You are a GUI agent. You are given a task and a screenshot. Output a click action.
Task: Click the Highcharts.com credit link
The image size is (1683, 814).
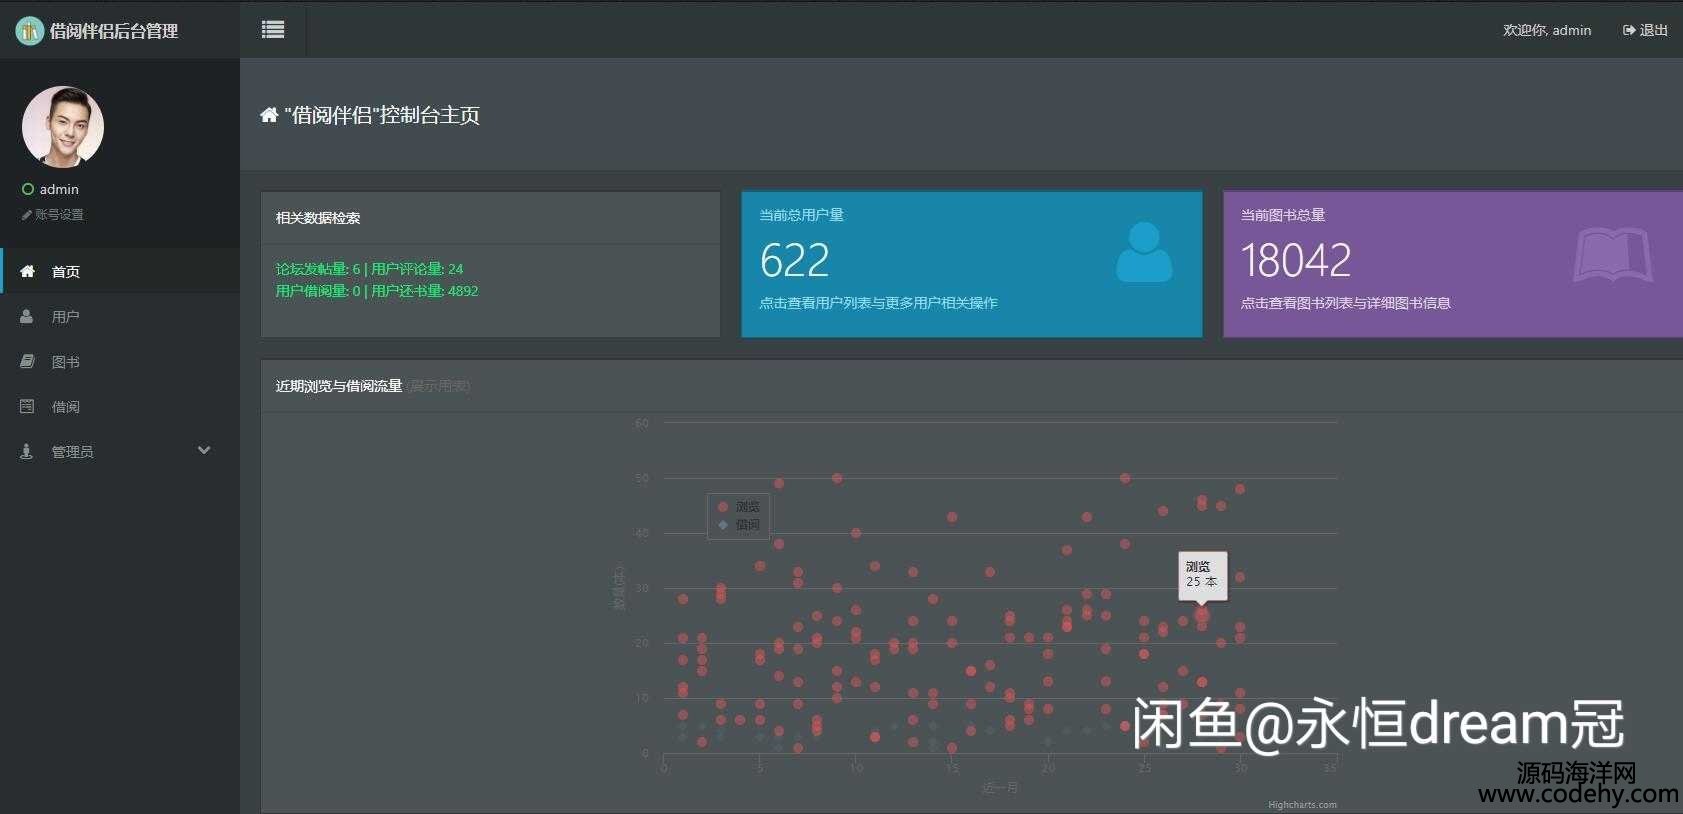[x=1302, y=805]
